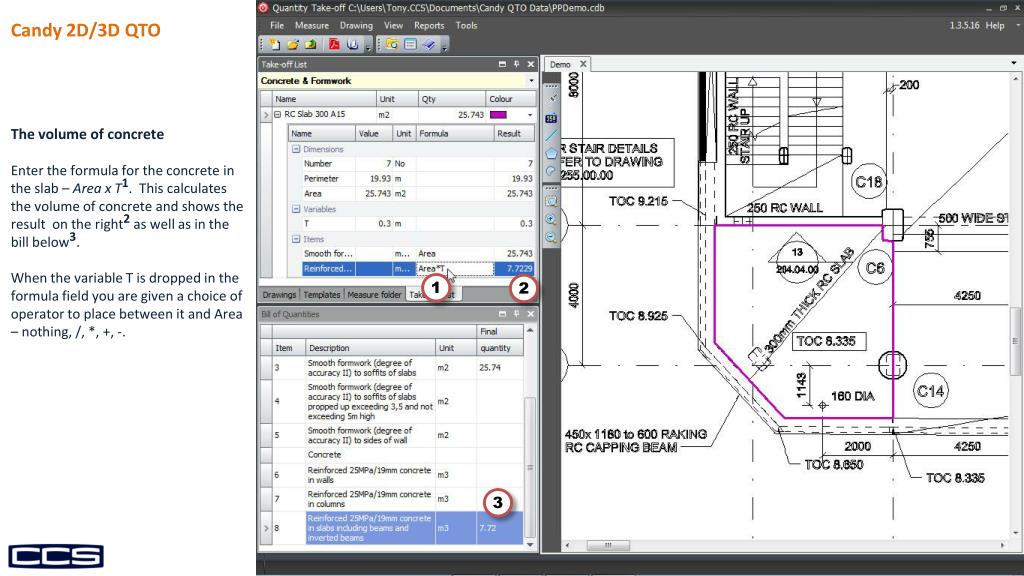This screenshot has width=1024, height=576.
Task: Click the zoom out magnifier icon
Action: [551, 238]
